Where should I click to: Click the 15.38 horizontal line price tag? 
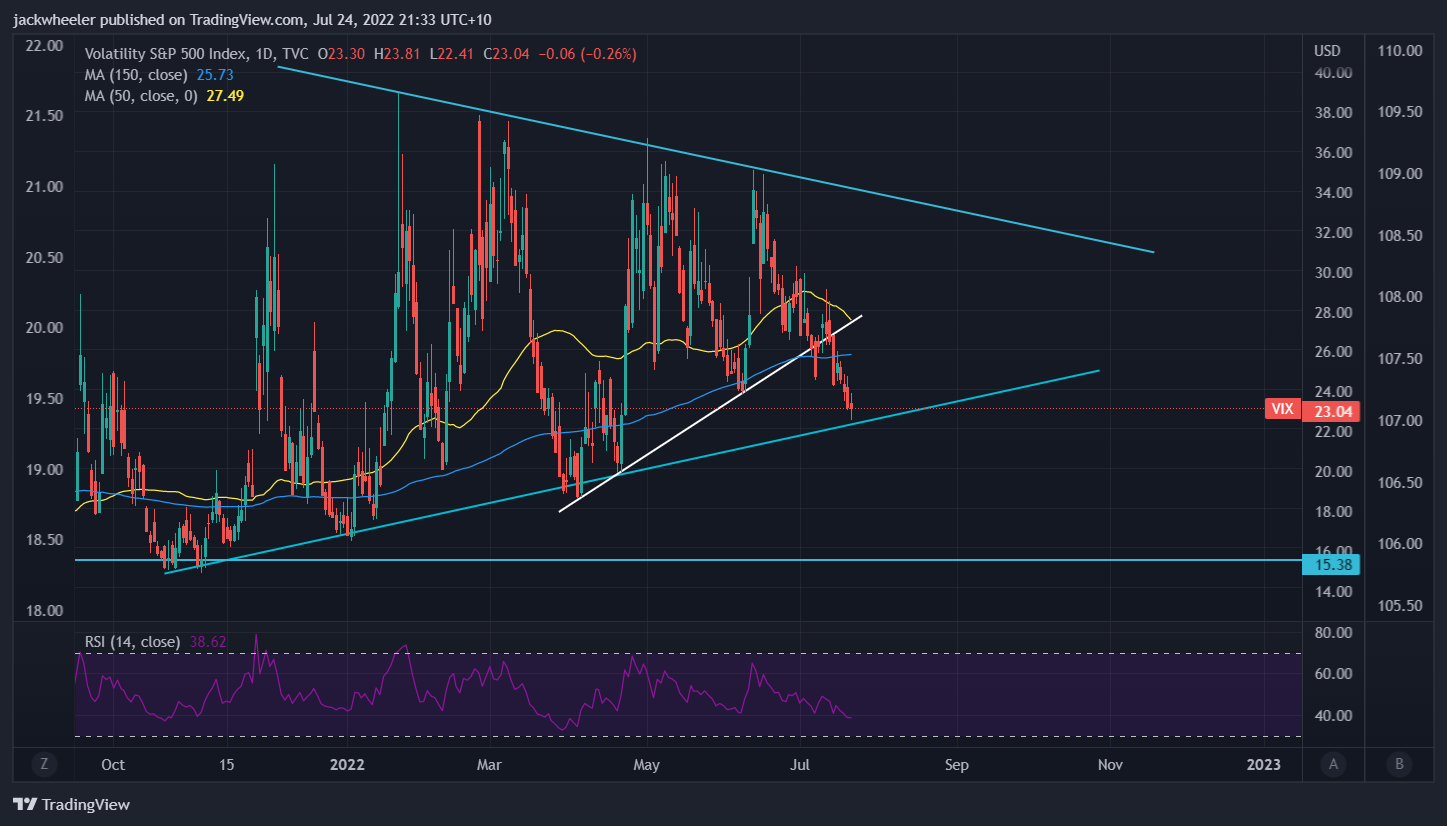tap(1331, 564)
